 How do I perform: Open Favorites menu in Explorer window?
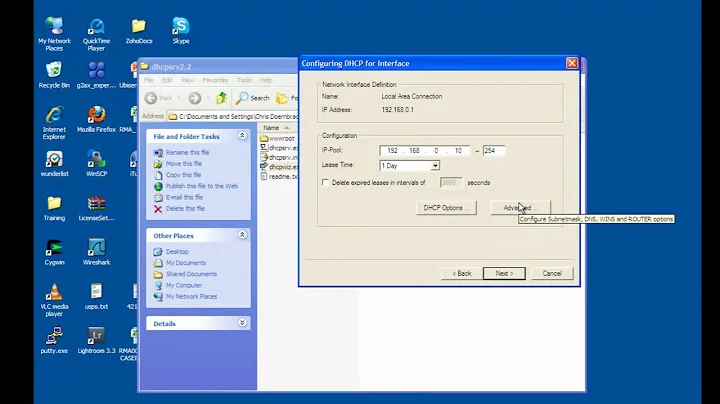point(215,80)
